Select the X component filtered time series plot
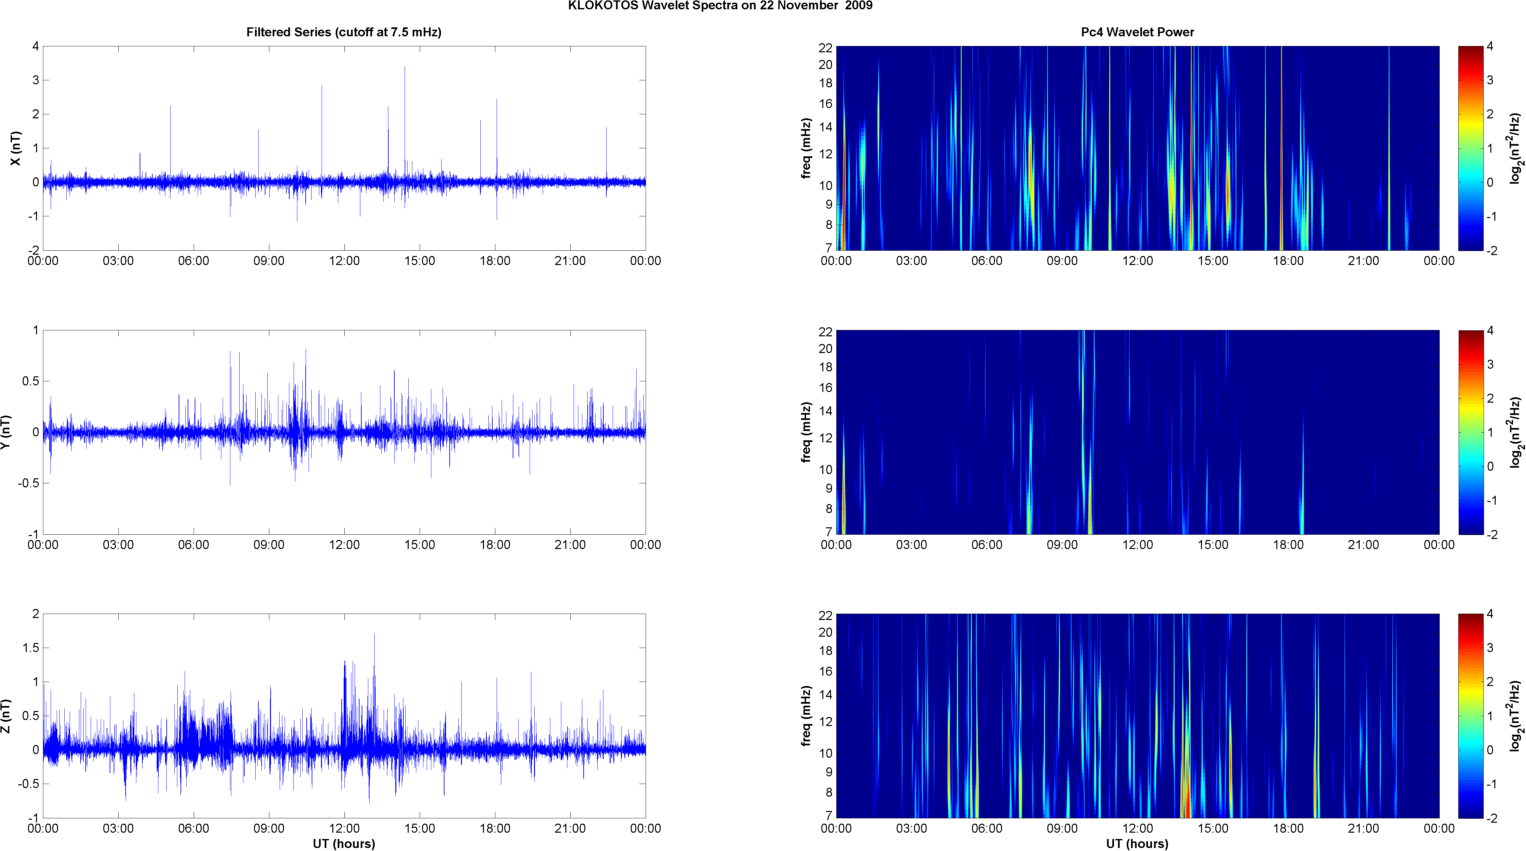Viewport: 1526px width, 851px height. coord(343,148)
